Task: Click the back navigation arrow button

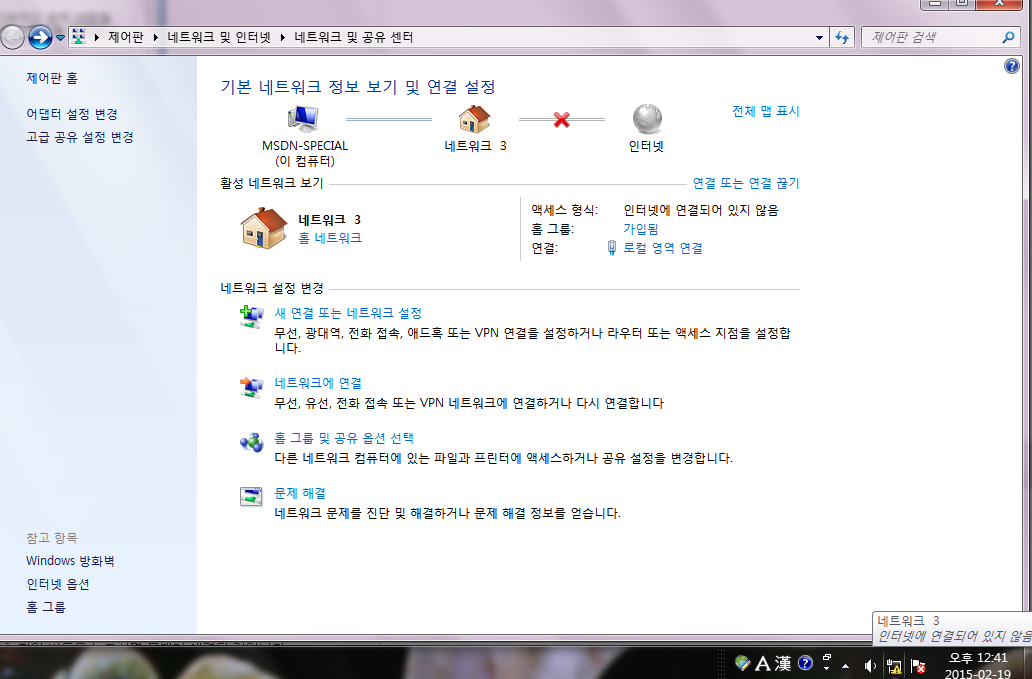Action: click(12, 38)
